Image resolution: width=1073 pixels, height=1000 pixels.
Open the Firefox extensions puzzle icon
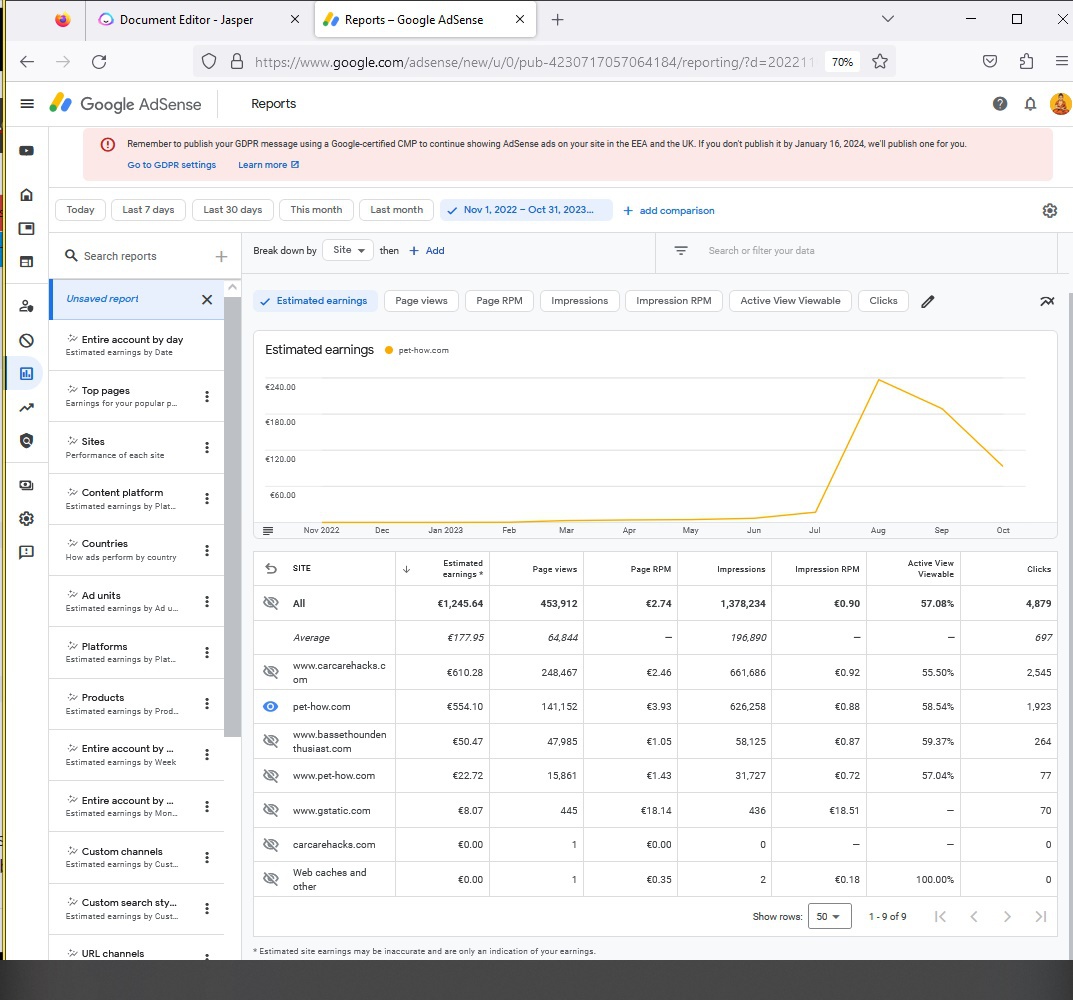(x=1026, y=62)
